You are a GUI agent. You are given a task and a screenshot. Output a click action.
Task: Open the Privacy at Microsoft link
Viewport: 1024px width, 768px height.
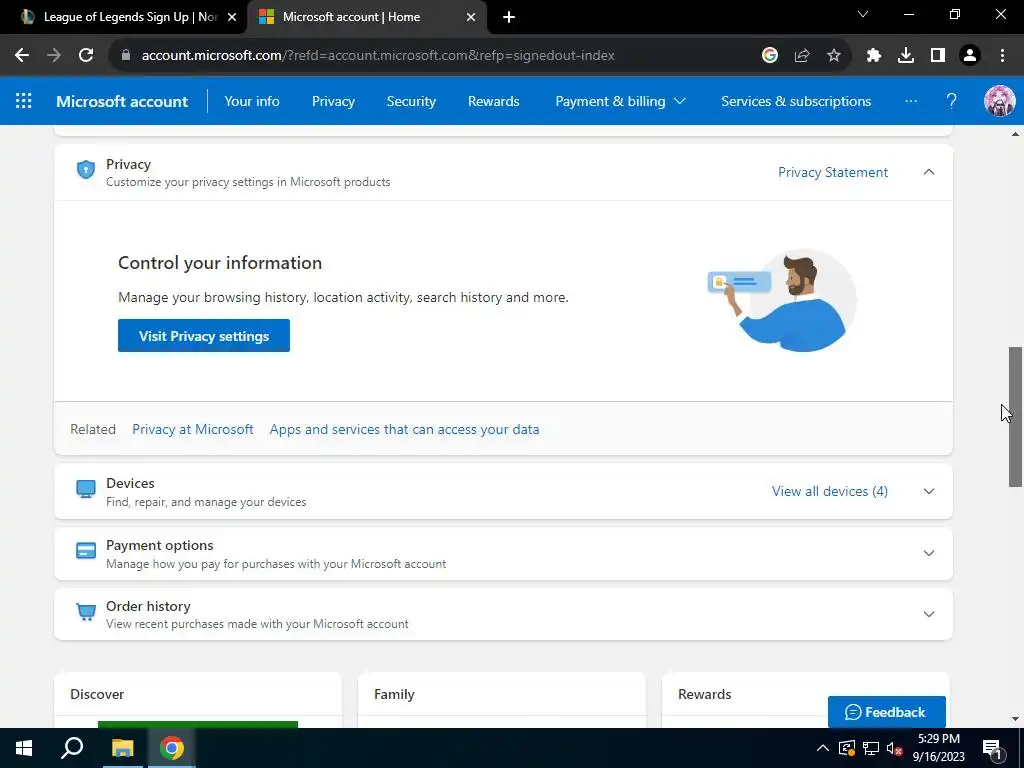click(x=193, y=429)
